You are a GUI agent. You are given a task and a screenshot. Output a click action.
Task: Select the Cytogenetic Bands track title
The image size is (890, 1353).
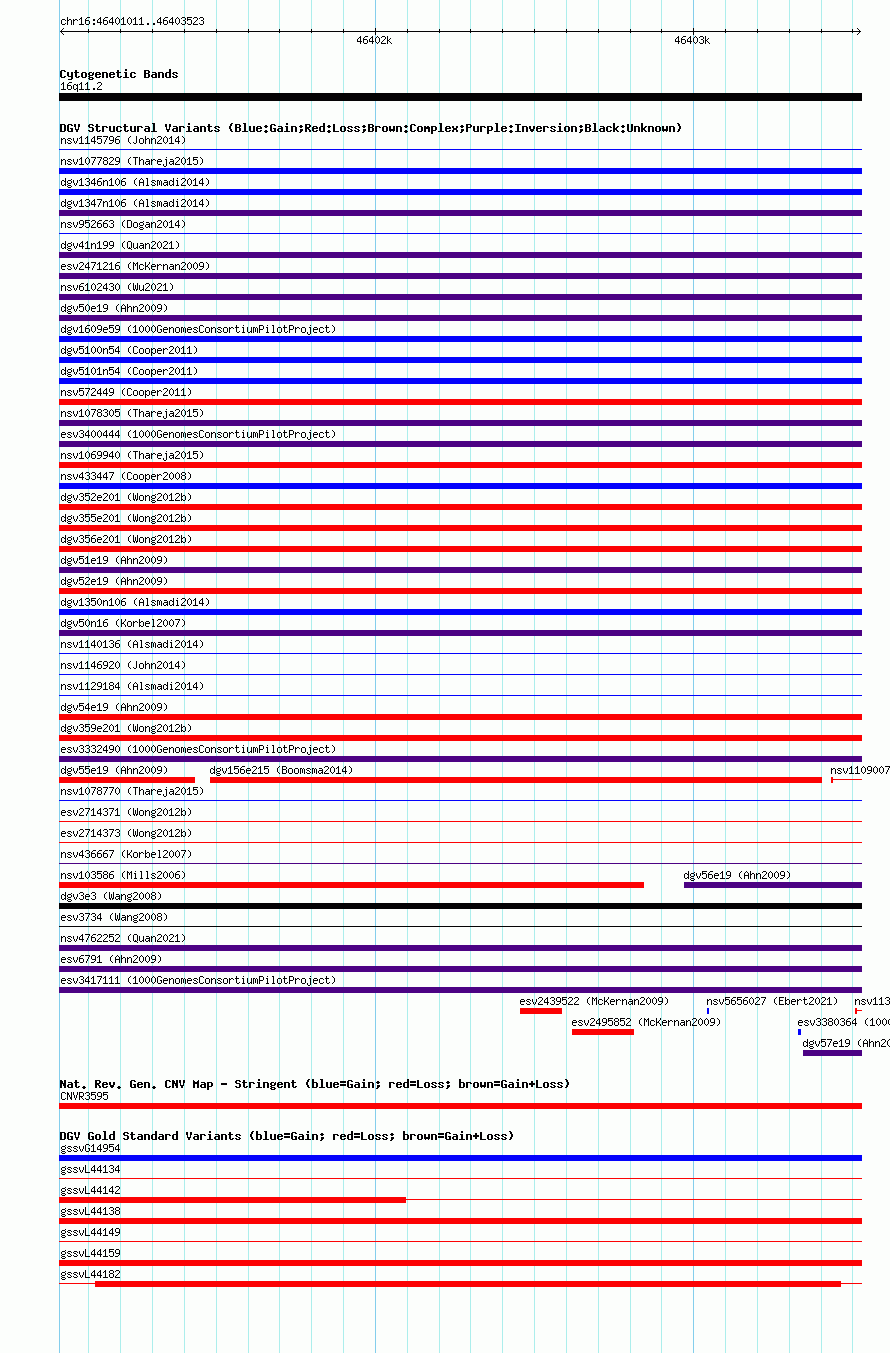(119, 74)
